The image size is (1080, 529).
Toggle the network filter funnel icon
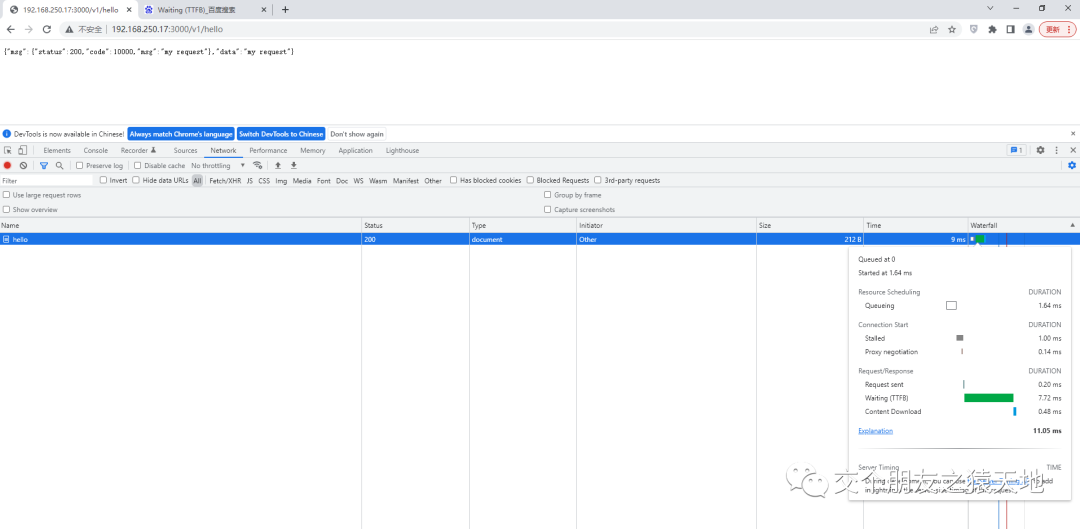(x=44, y=165)
